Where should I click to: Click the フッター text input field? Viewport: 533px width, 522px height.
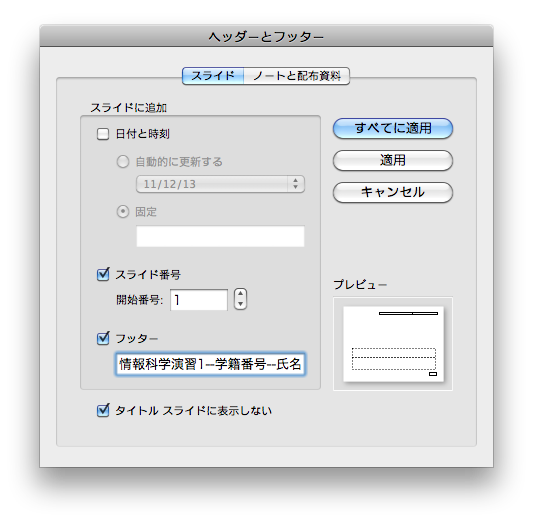point(210,364)
